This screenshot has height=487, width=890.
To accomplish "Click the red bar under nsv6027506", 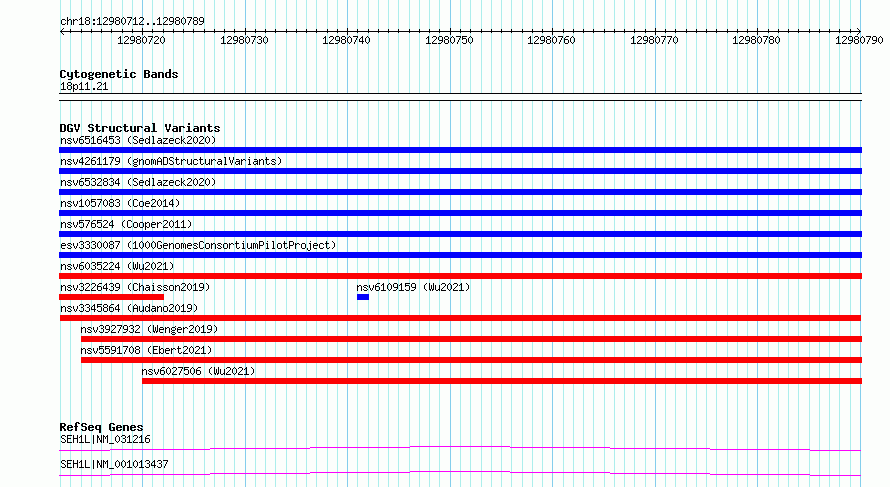I will (502, 381).
